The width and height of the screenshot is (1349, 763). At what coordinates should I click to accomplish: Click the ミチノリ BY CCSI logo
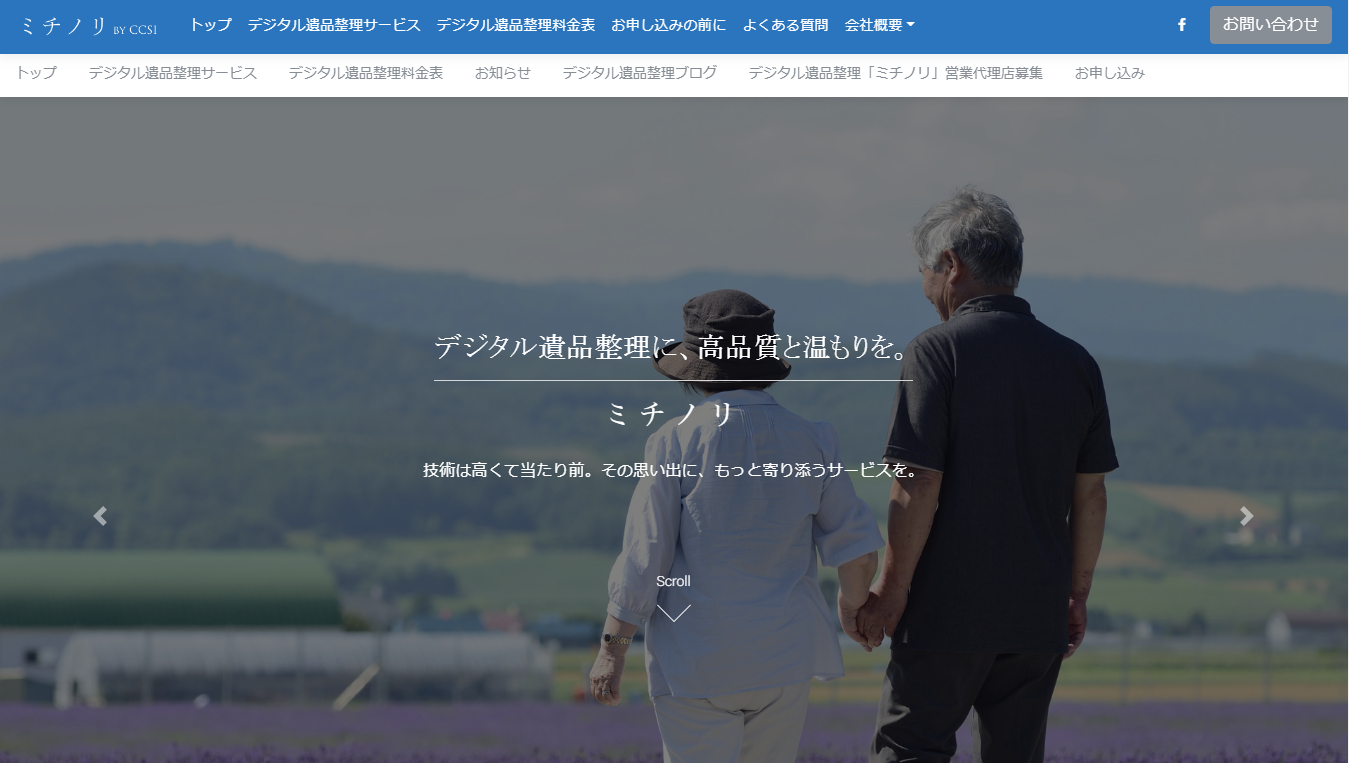point(88,27)
